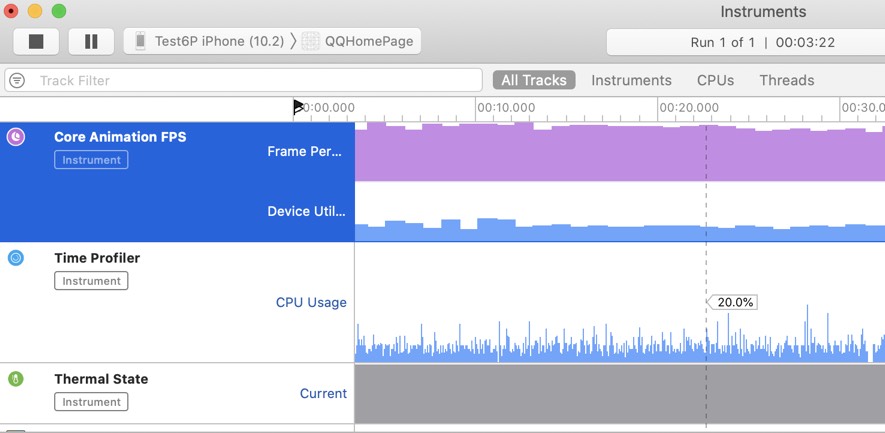Click the QQHomePage app target icon
This screenshot has width=885, height=433.
click(x=311, y=41)
